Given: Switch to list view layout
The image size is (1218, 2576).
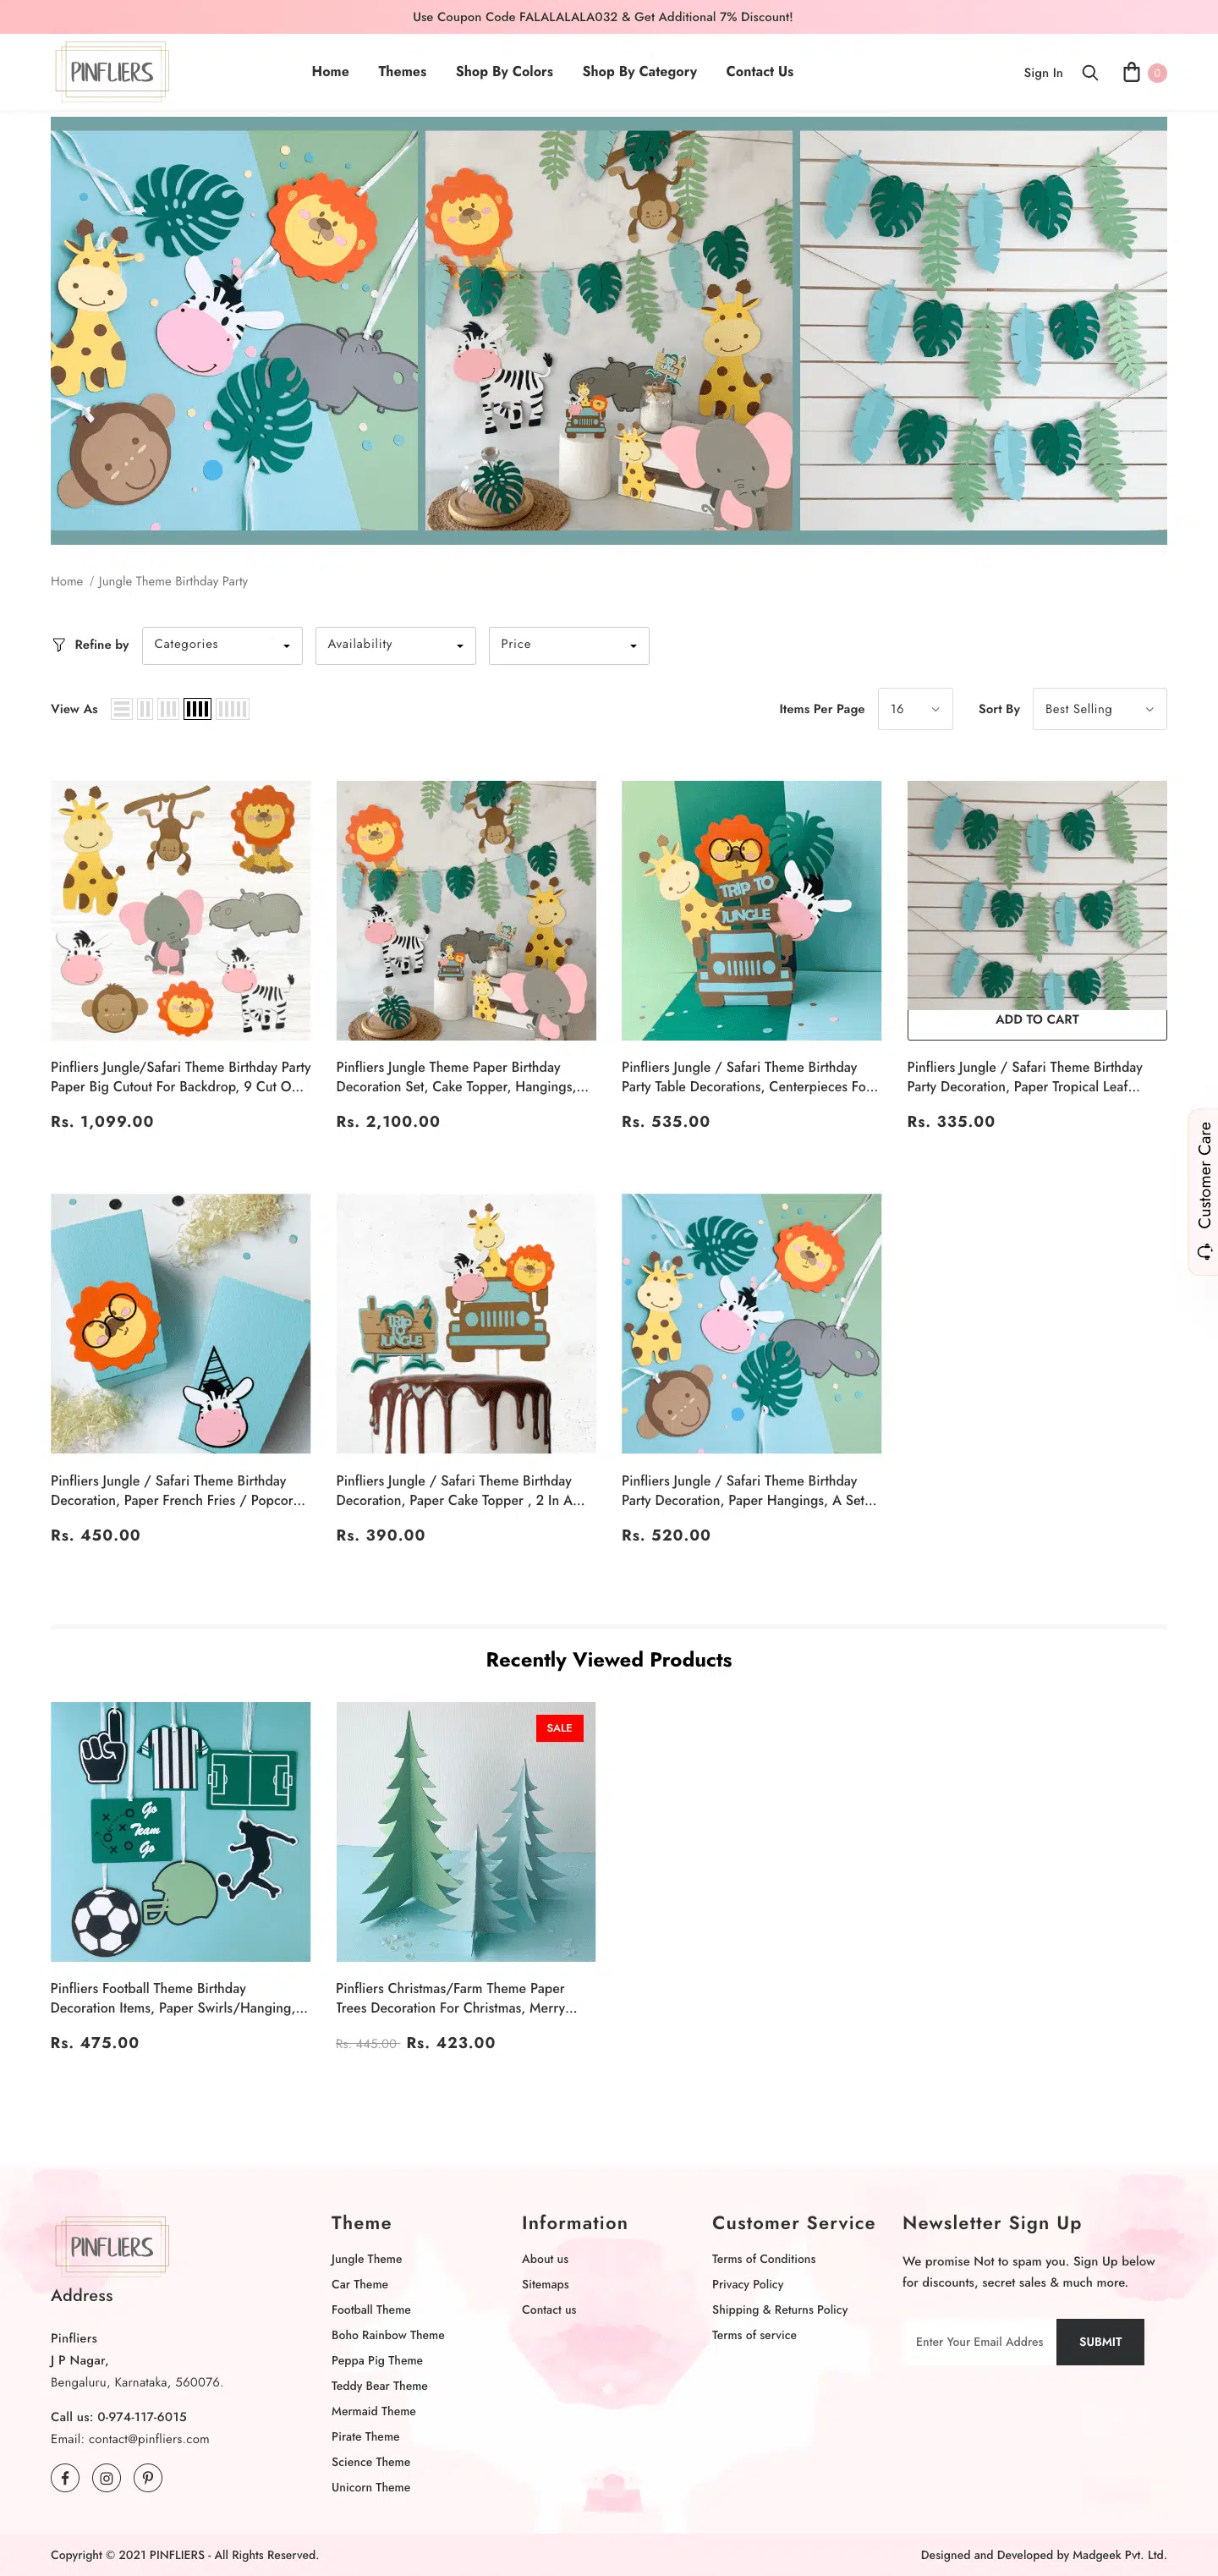Looking at the screenshot, I should click(121, 709).
